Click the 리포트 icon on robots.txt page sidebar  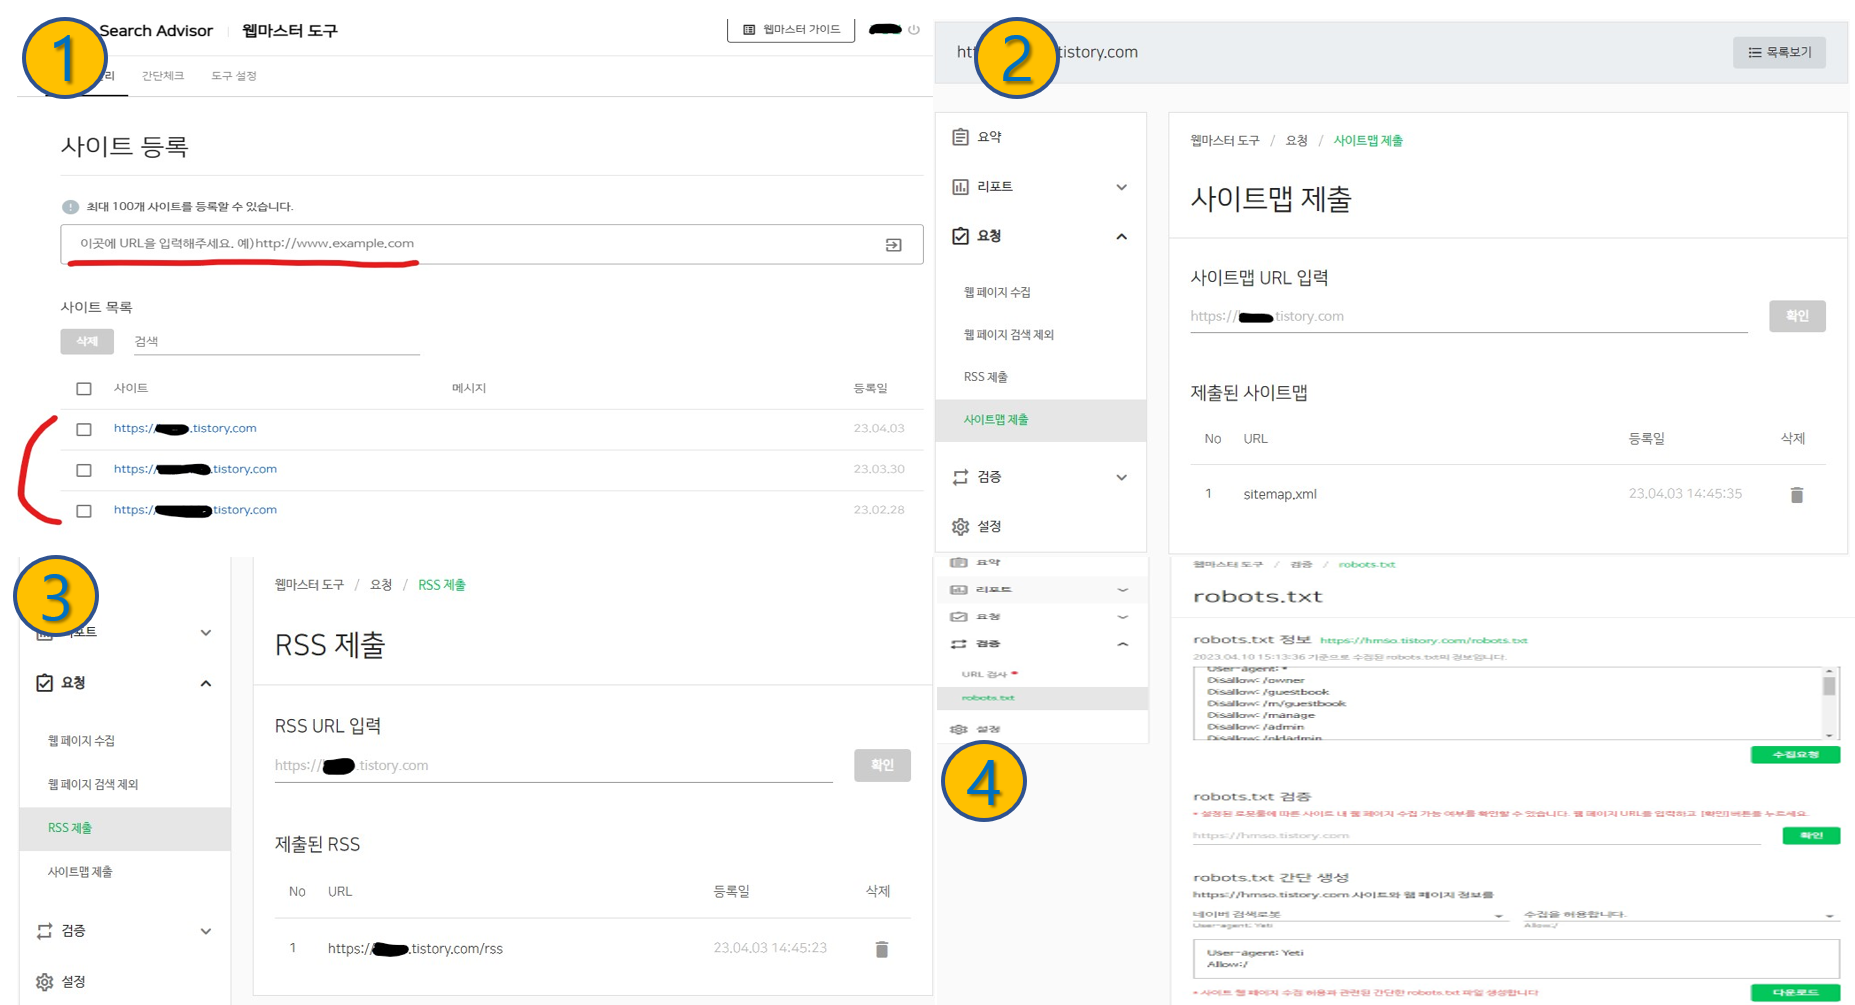pyautogui.click(x=959, y=590)
